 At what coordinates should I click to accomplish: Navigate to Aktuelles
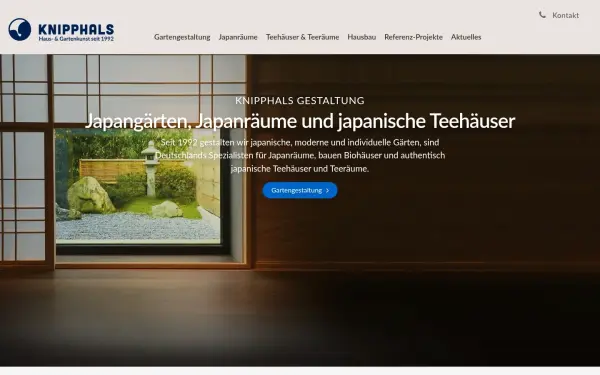[466, 37]
